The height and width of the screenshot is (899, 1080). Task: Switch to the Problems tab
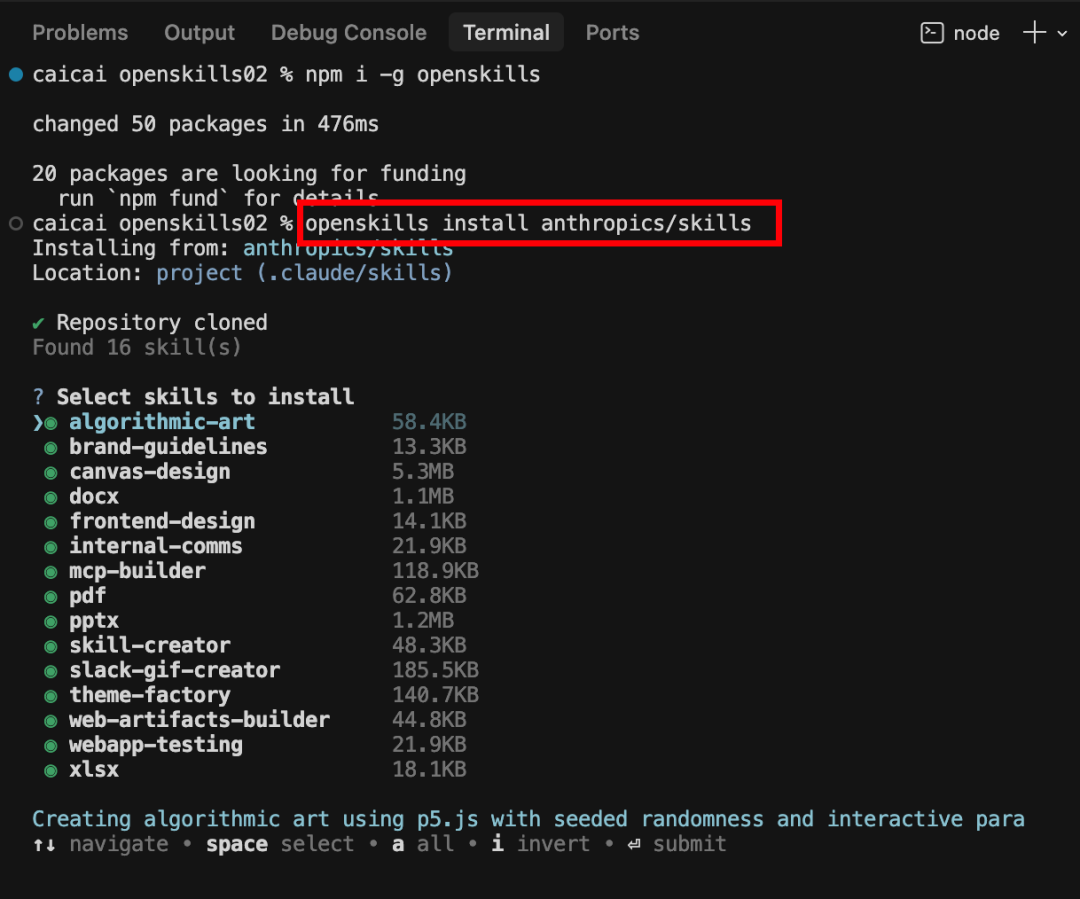[80, 32]
